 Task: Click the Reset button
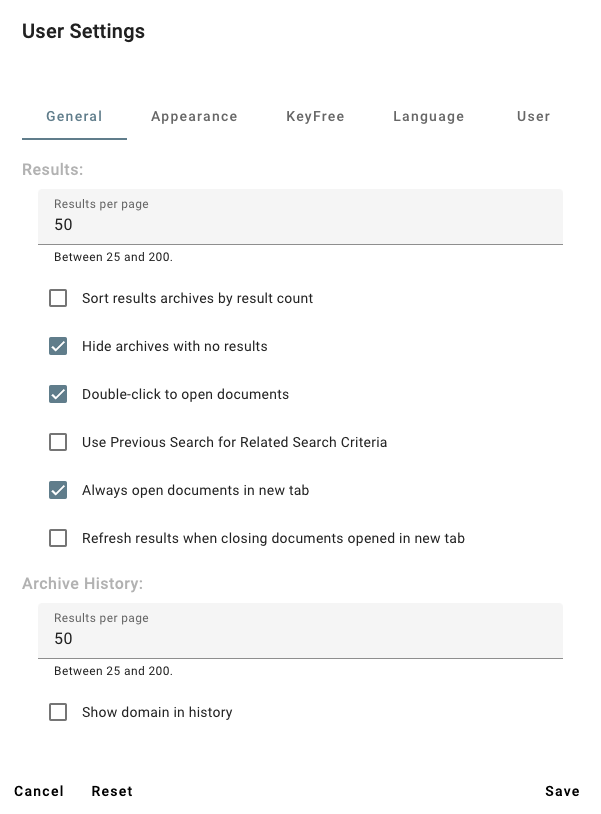(112, 791)
